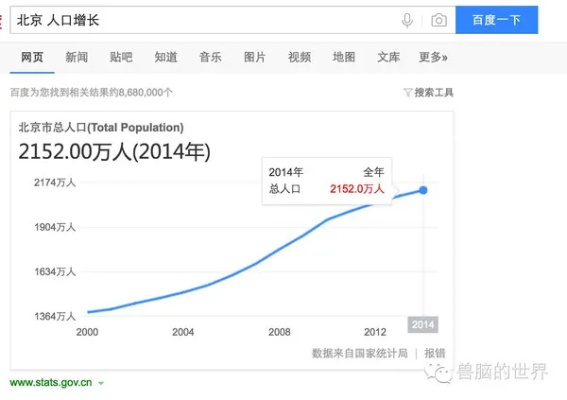Click the 2152.00万人(2014年) headline value

(114, 152)
